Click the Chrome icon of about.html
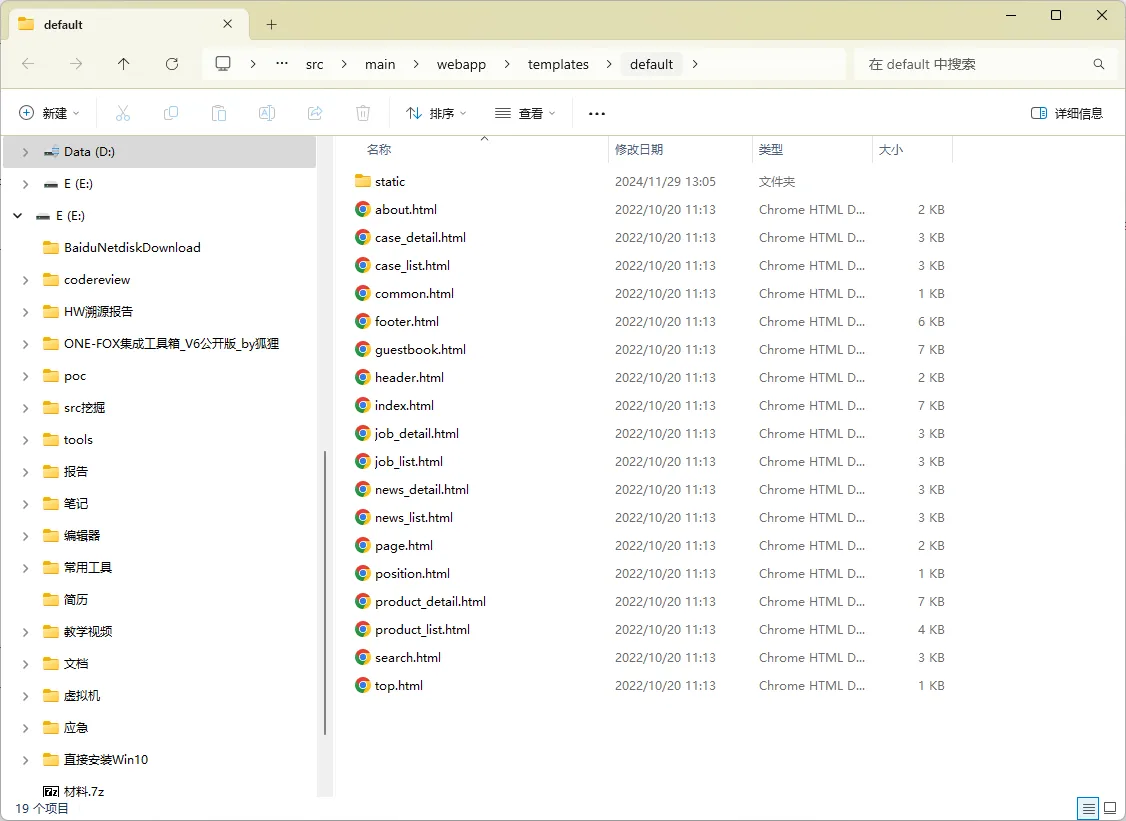This screenshot has height=821, width=1126. click(363, 209)
